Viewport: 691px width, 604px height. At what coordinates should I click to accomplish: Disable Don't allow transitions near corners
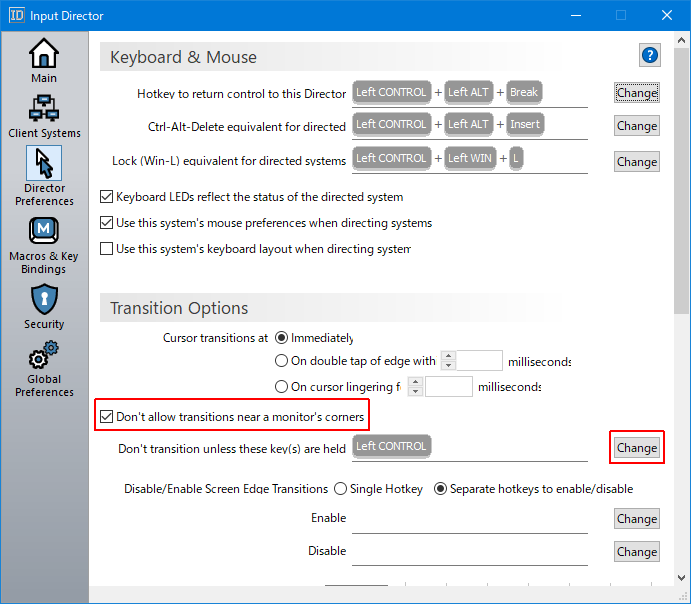(108, 416)
